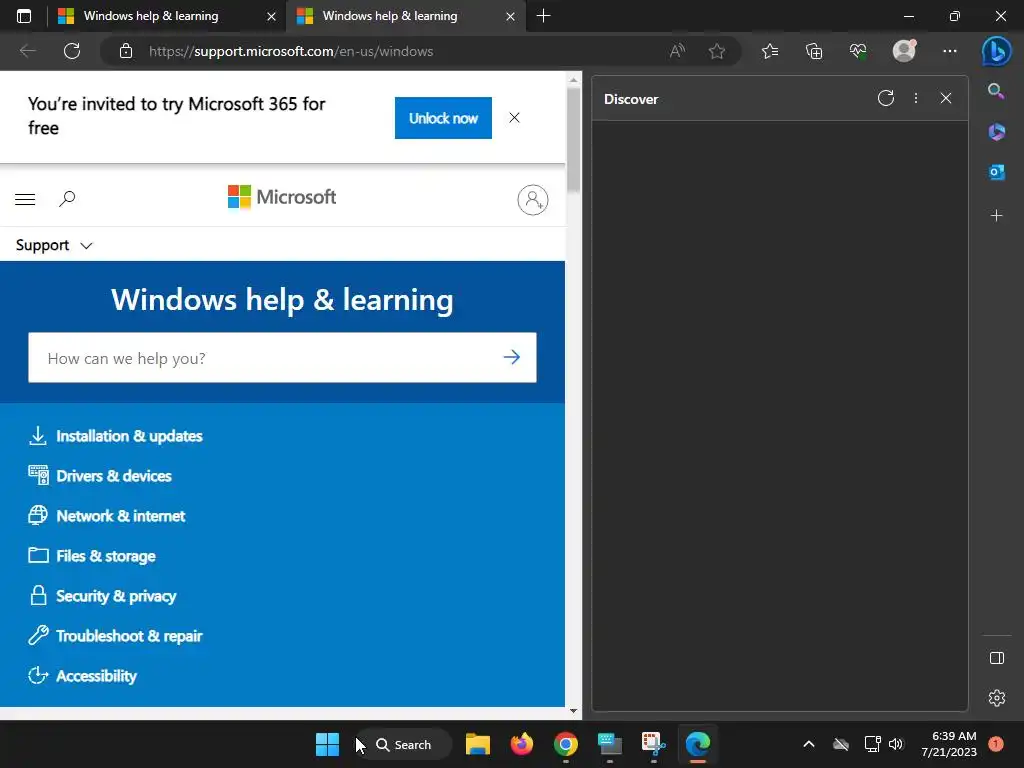Viewport: 1024px width, 768px height.
Task: Refresh the Discover panel
Action: [x=886, y=99]
